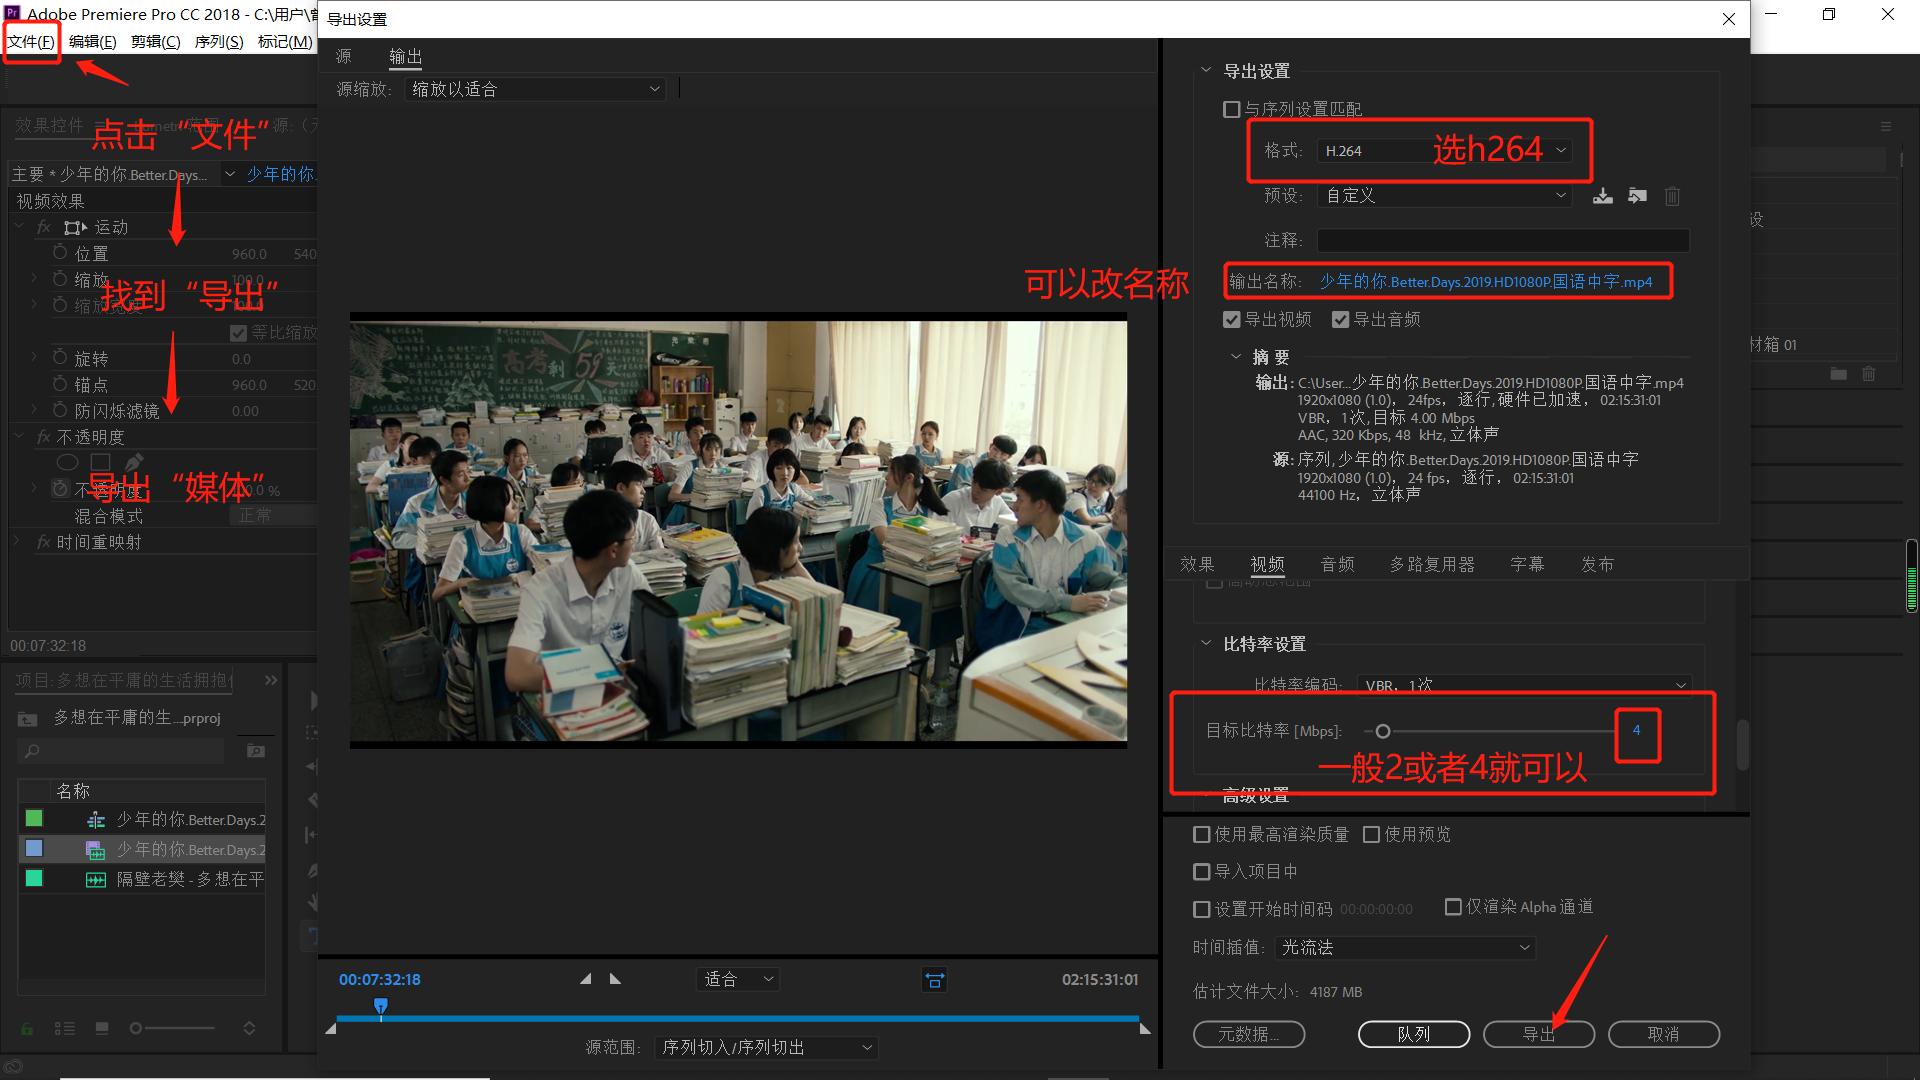Enable 与序列设置匹配 checkbox

pyautogui.click(x=1232, y=109)
